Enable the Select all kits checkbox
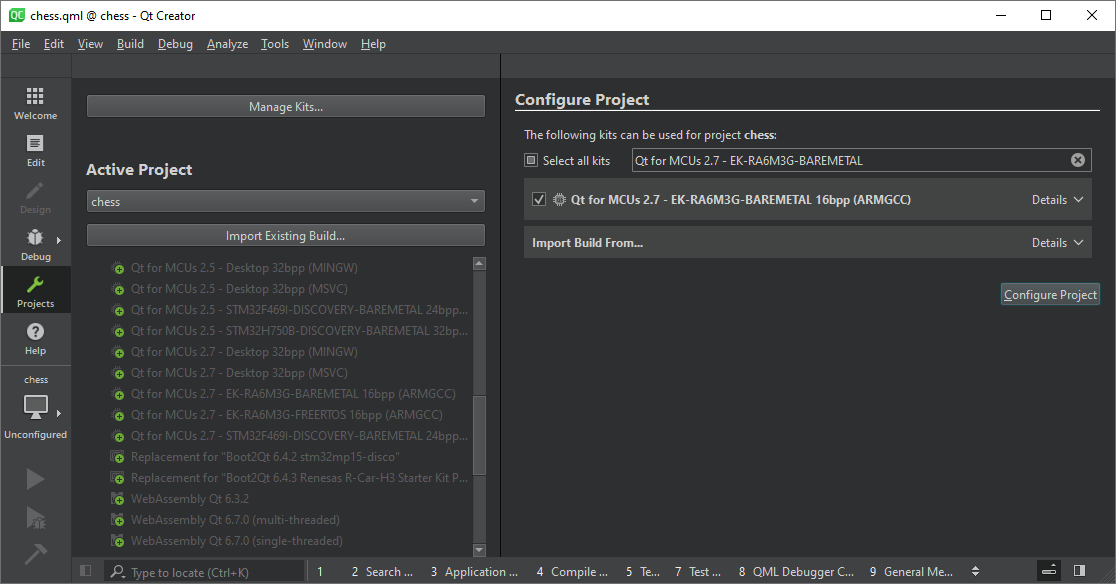Viewport: 1116px width, 584px height. click(x=529, y=159)
